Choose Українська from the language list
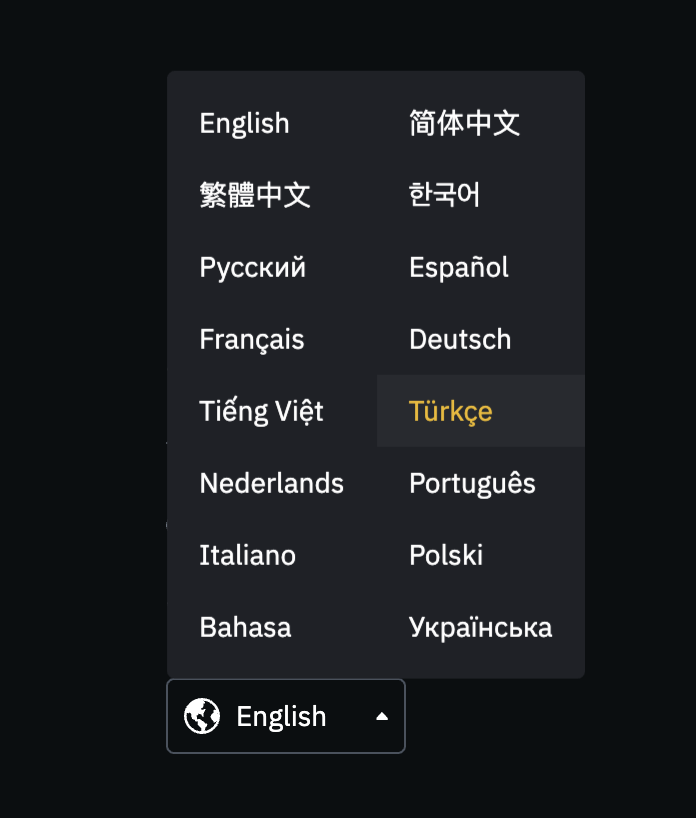Image resolution: width=696 pixels, height=818 pixels. coord(480,628)
